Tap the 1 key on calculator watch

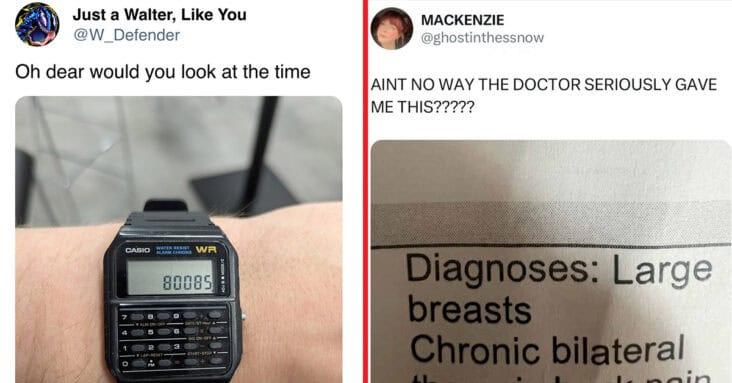138,348
